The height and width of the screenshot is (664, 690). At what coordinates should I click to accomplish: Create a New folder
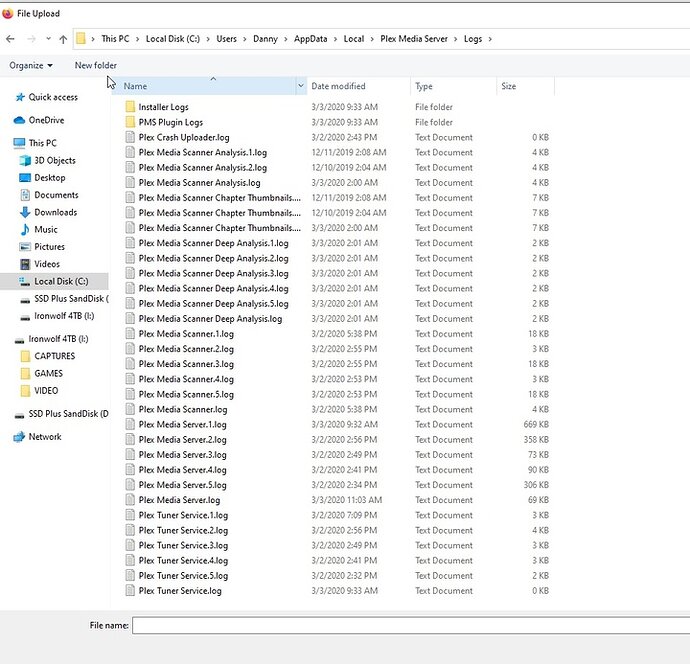point(95,66)
